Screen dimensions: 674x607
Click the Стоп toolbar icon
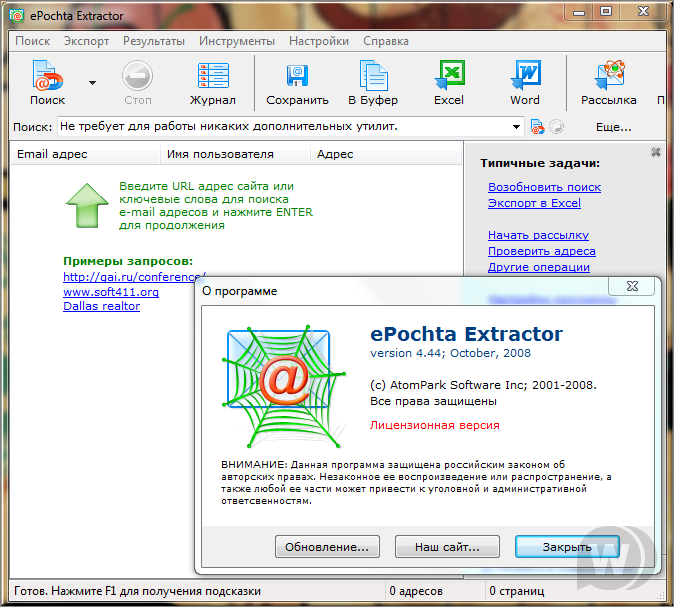point(138,83)
